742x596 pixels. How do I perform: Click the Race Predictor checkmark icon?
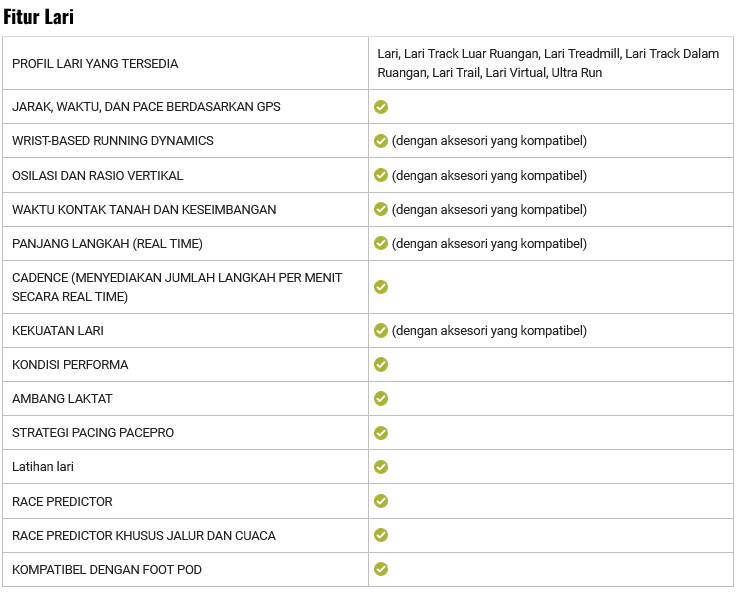[381, 501]
